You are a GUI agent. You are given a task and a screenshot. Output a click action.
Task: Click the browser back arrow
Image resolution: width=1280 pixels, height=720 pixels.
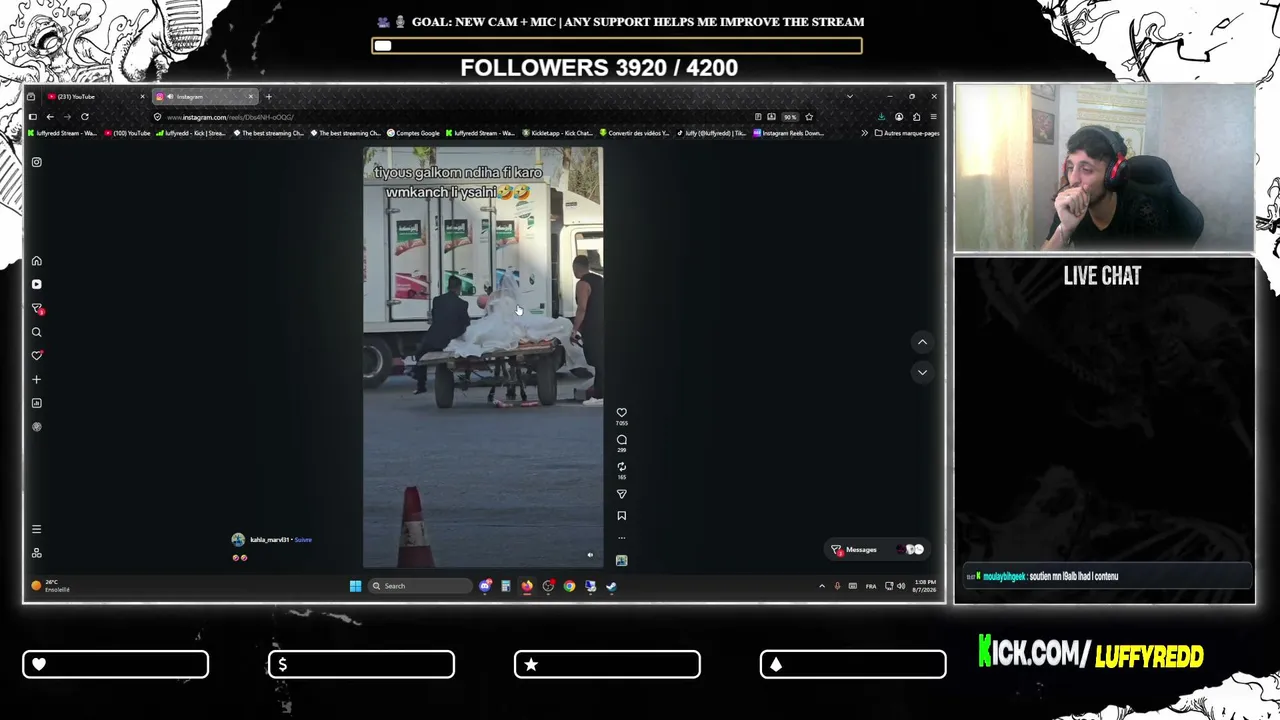(x=50, y=117)
